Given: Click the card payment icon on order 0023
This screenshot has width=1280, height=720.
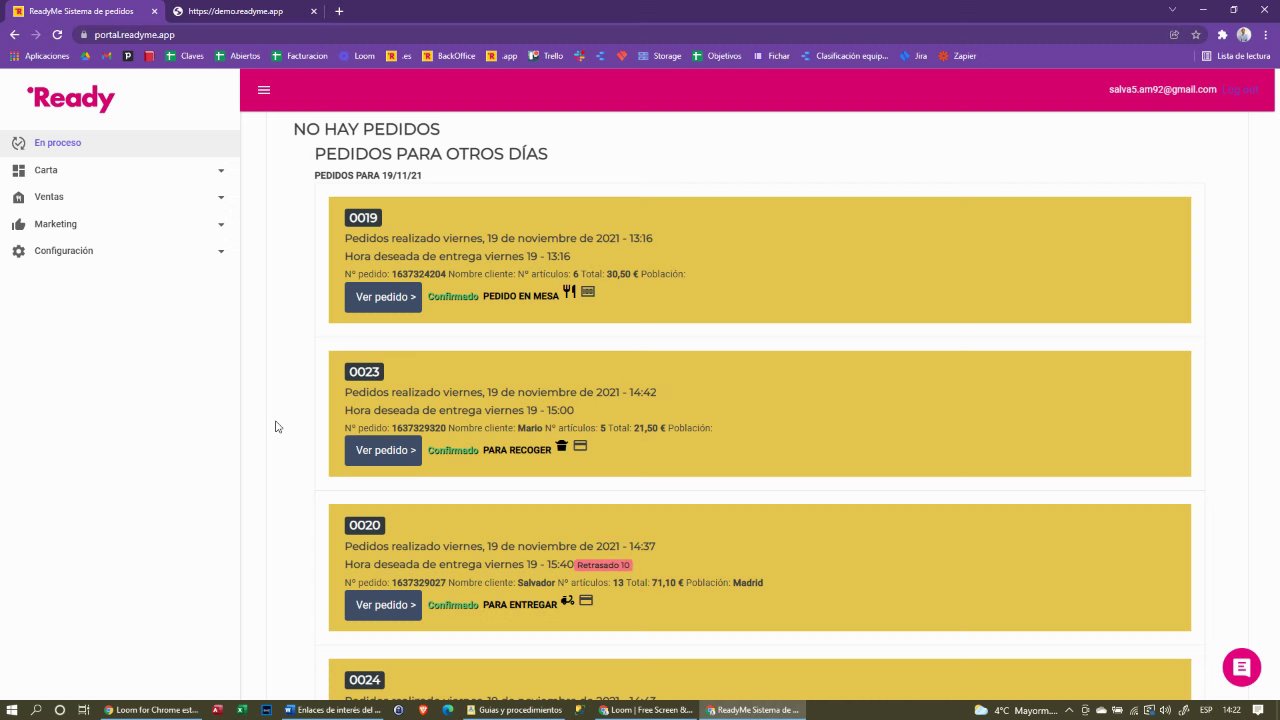Looking at the screenshot, I should (580, 446).
